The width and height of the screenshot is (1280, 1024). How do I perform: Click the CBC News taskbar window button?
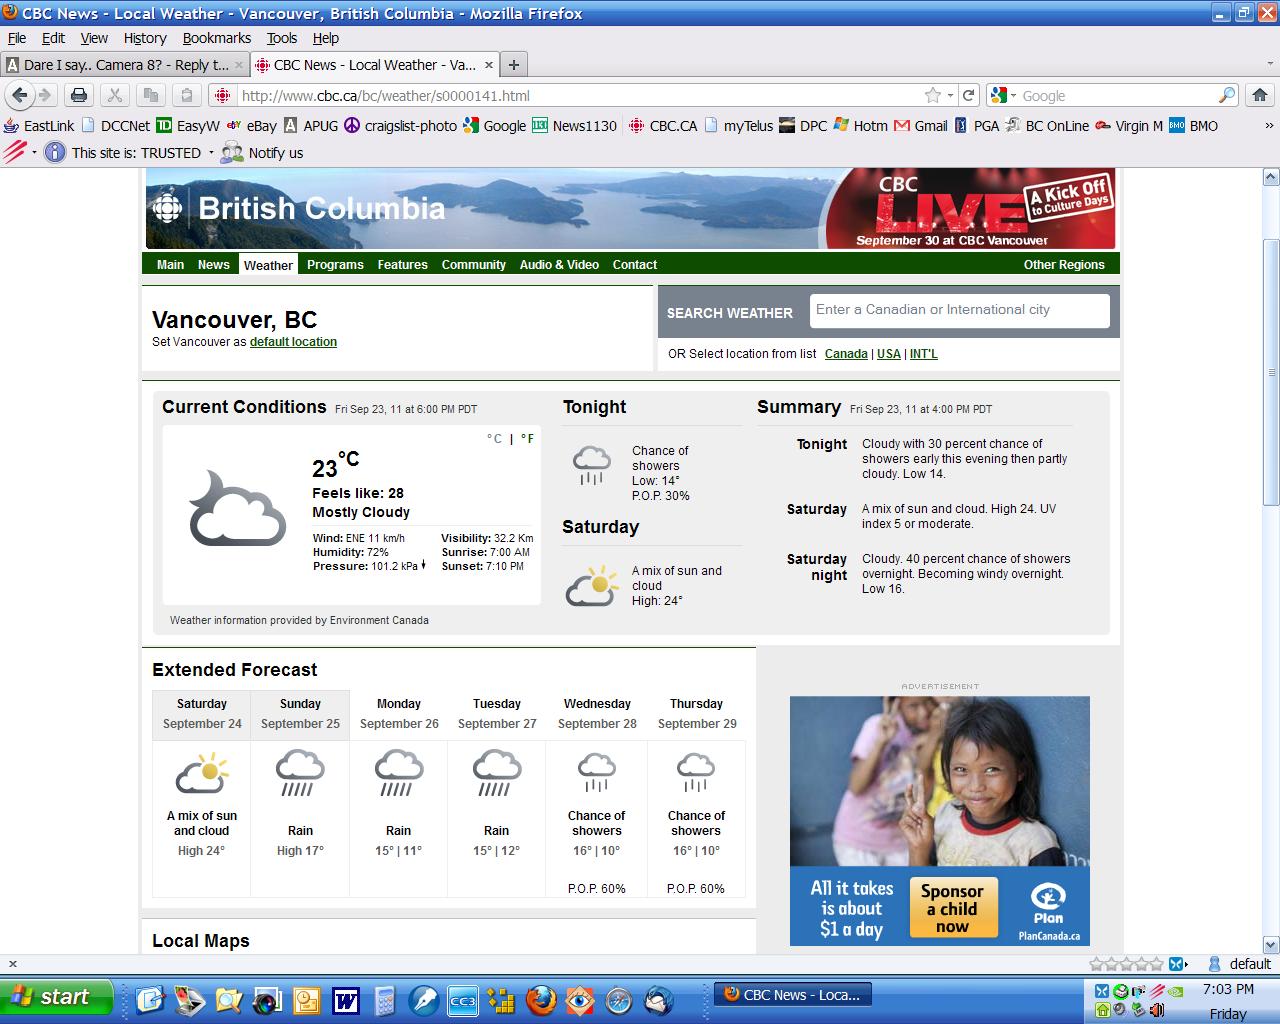click(793, 995)
